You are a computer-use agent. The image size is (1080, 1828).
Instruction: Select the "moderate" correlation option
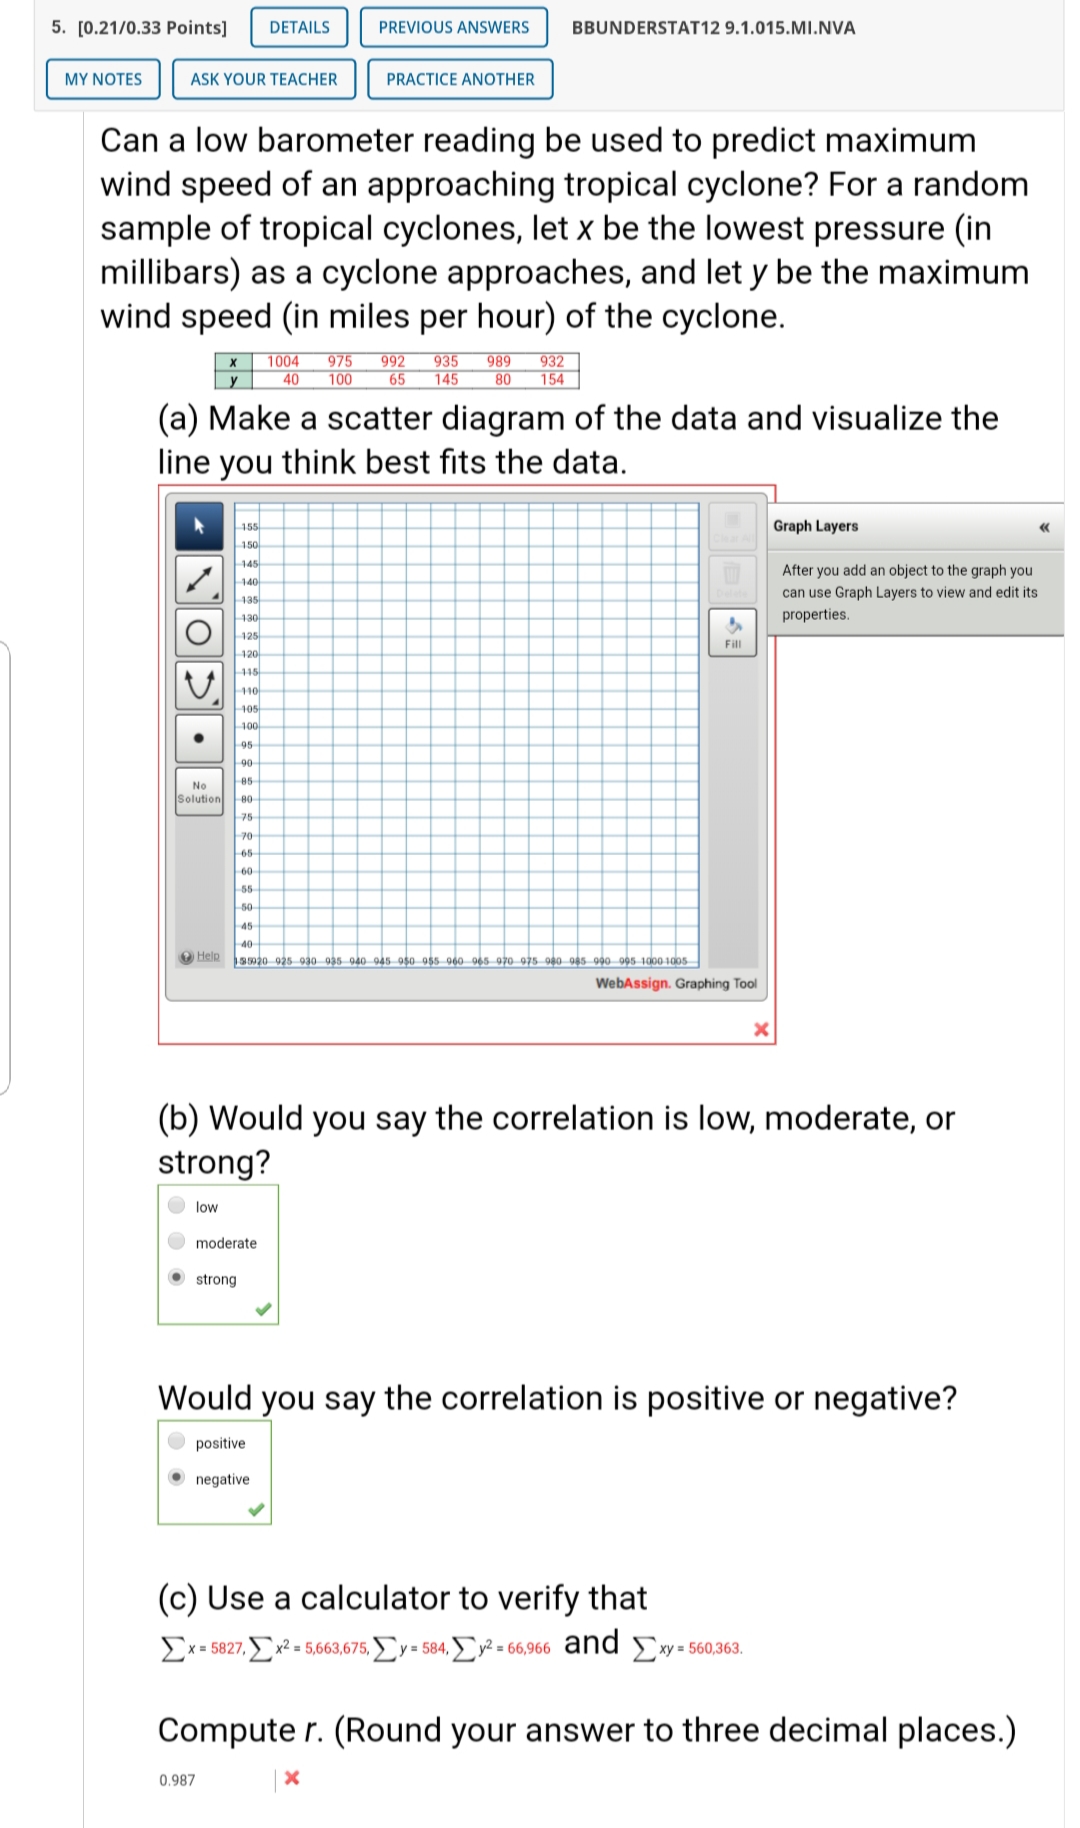click(175, 1243)
